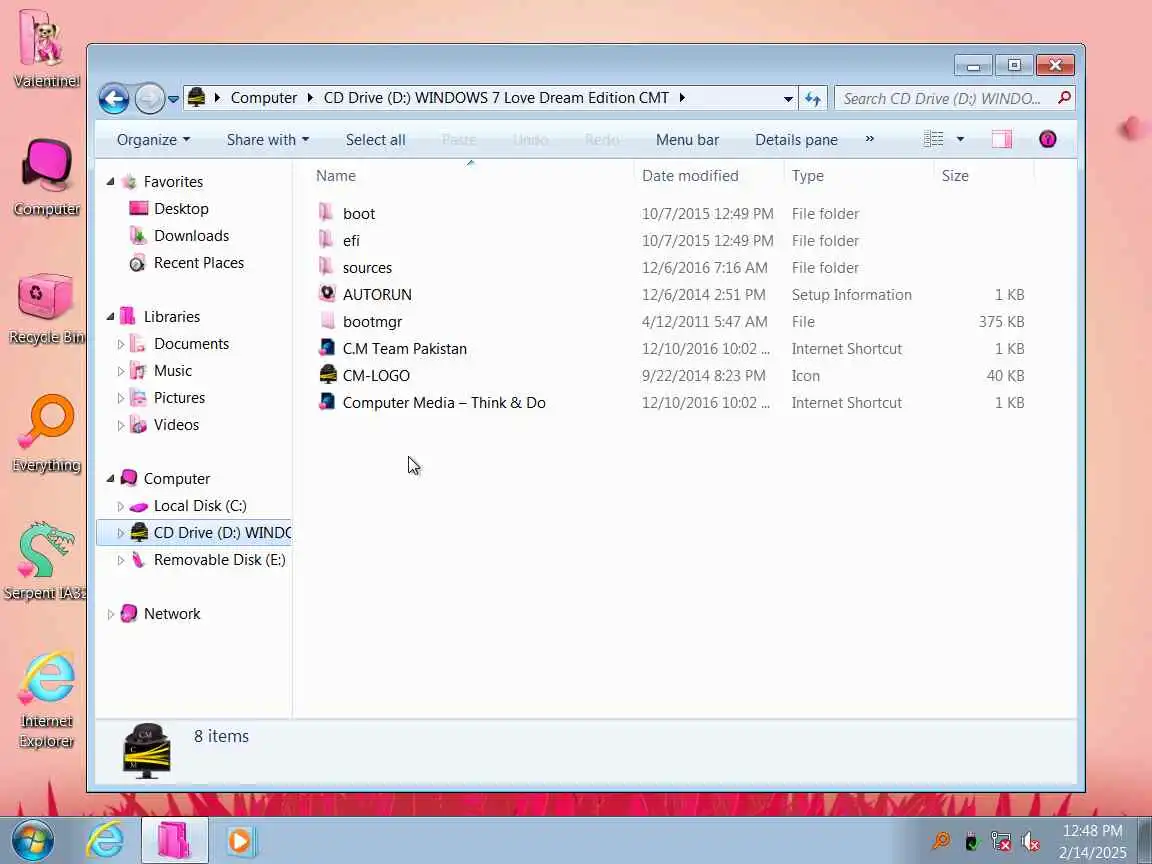The height and width of the screenshot is (864, 1152).
Task: Collapse the Libraries group
Action: pyautogui.click(x=110, y=317)
